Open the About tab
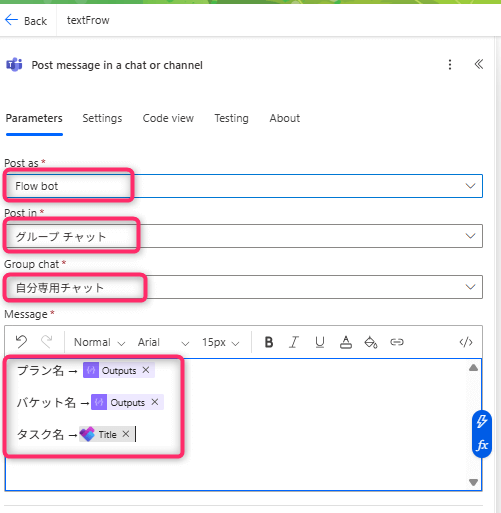 click(285, 118)
